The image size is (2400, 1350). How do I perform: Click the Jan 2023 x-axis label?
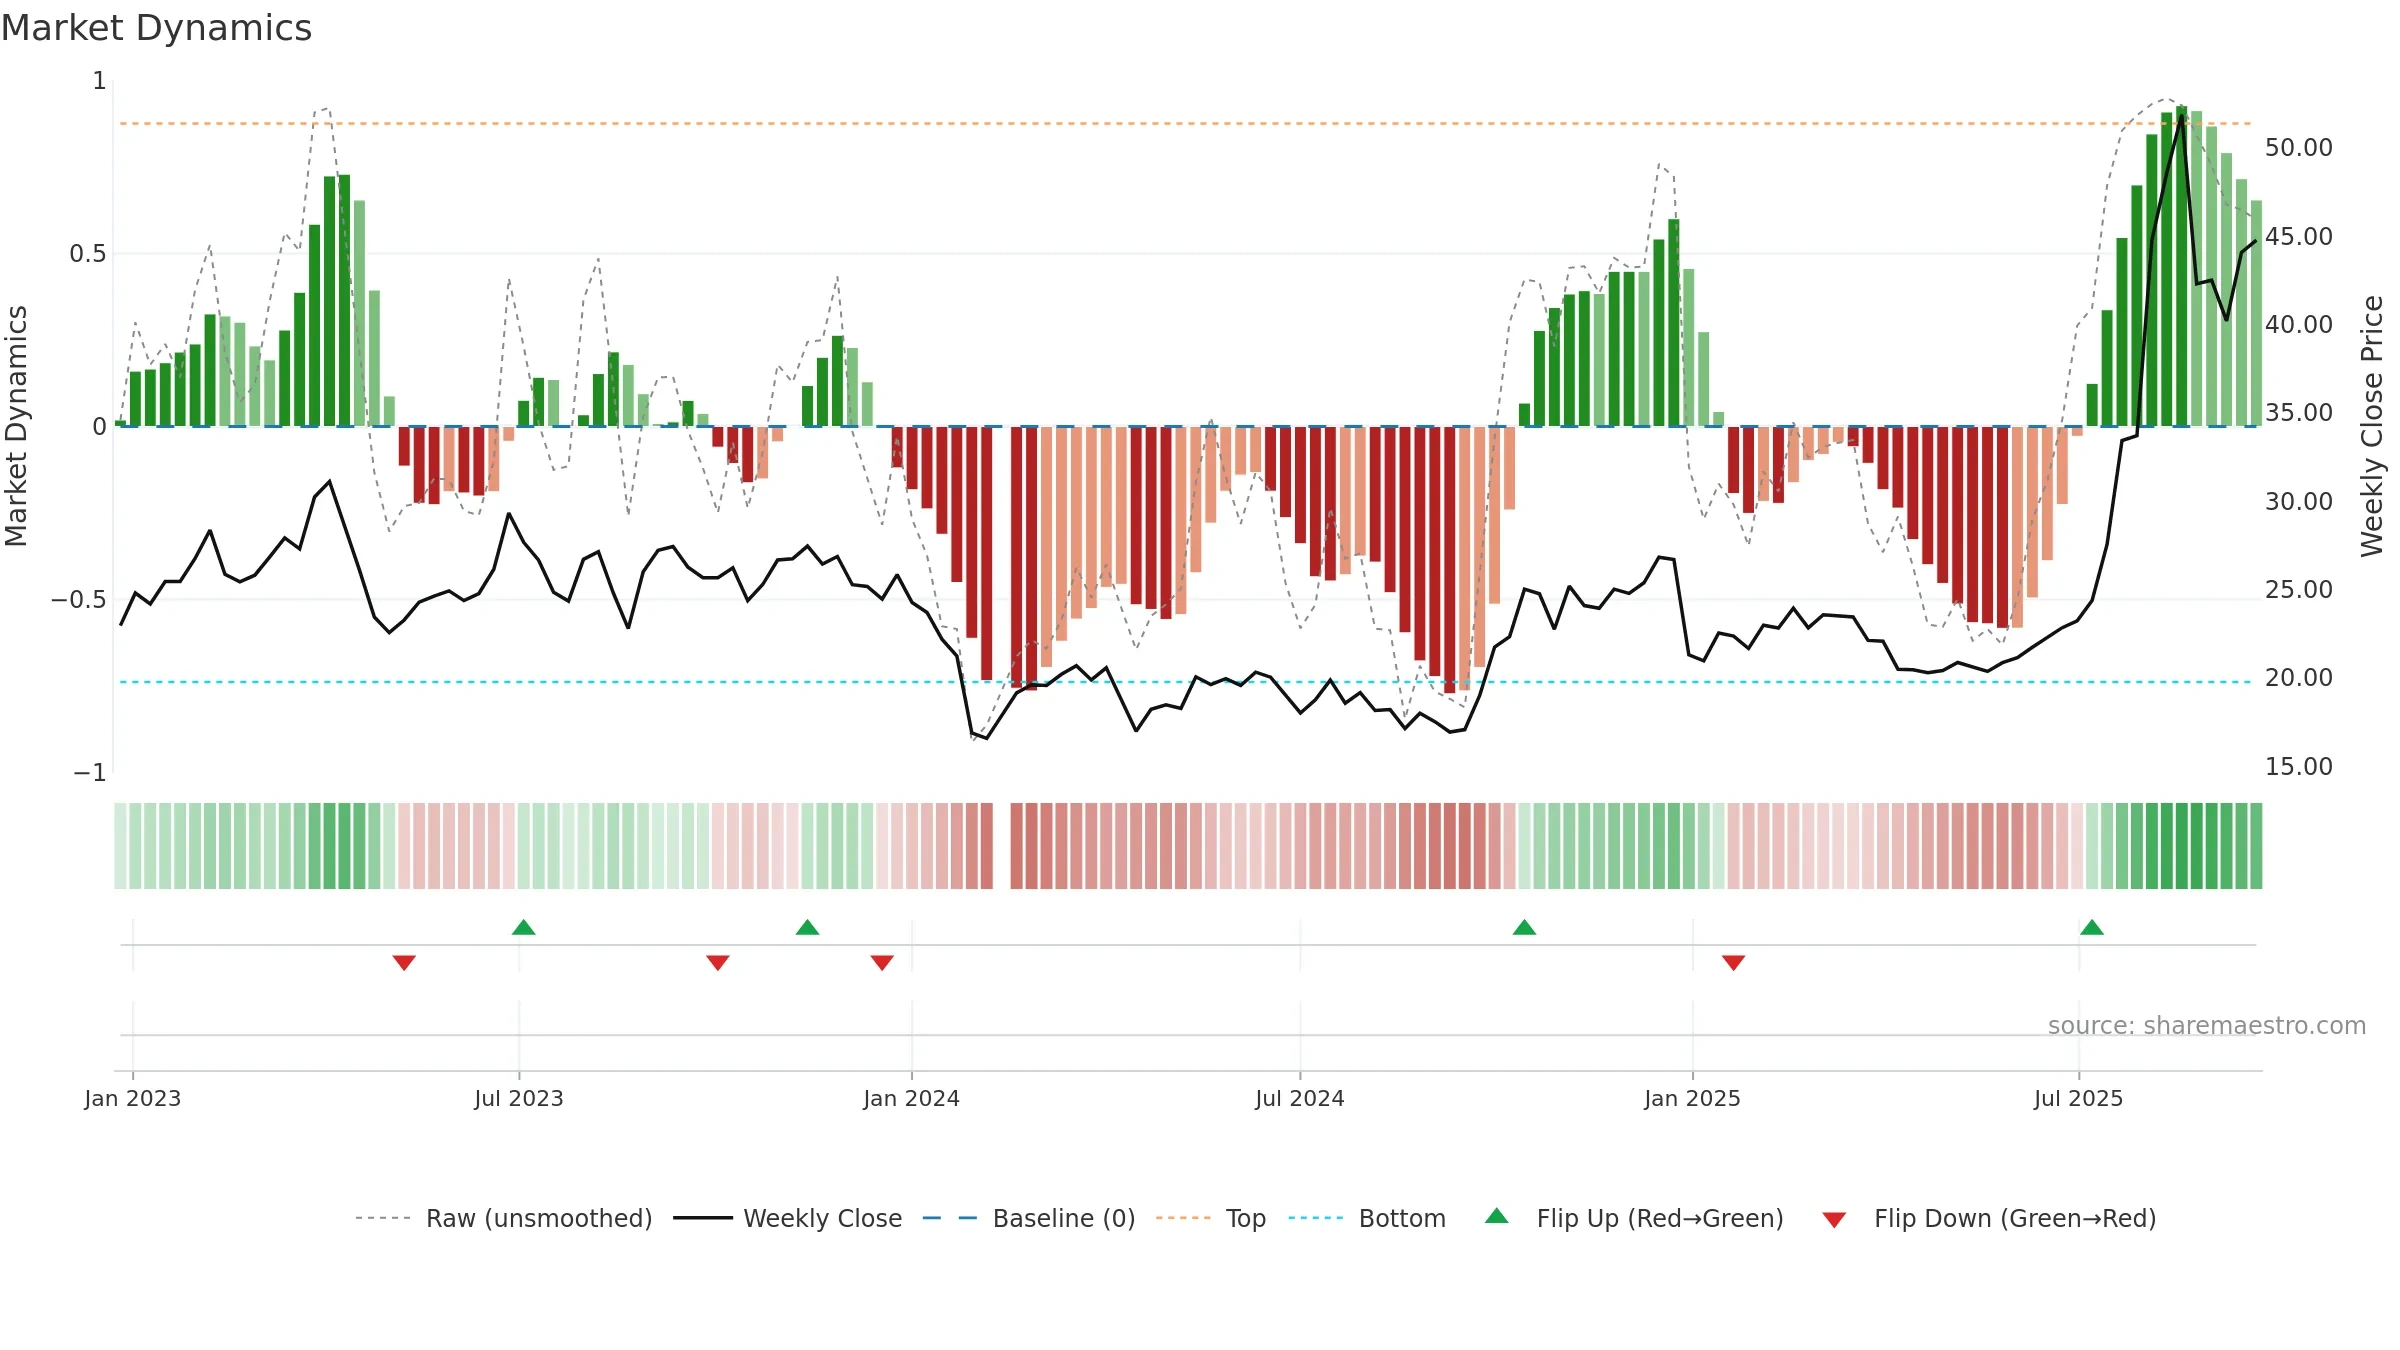click(x=132, y=1098)
